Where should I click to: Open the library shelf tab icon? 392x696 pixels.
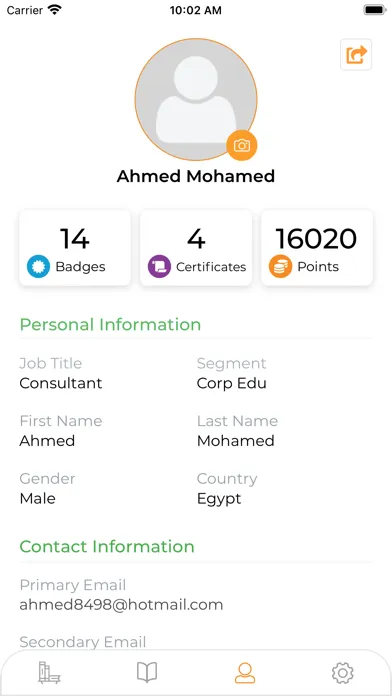pyautogui.click(x=49, y=672)
